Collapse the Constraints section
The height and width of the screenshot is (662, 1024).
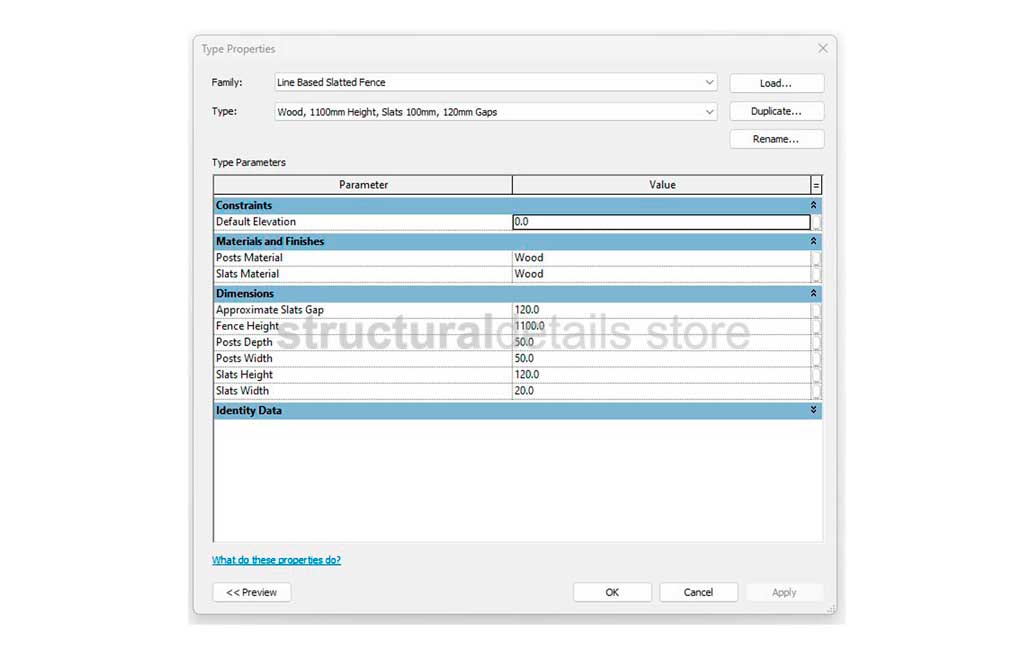[813, 205]
